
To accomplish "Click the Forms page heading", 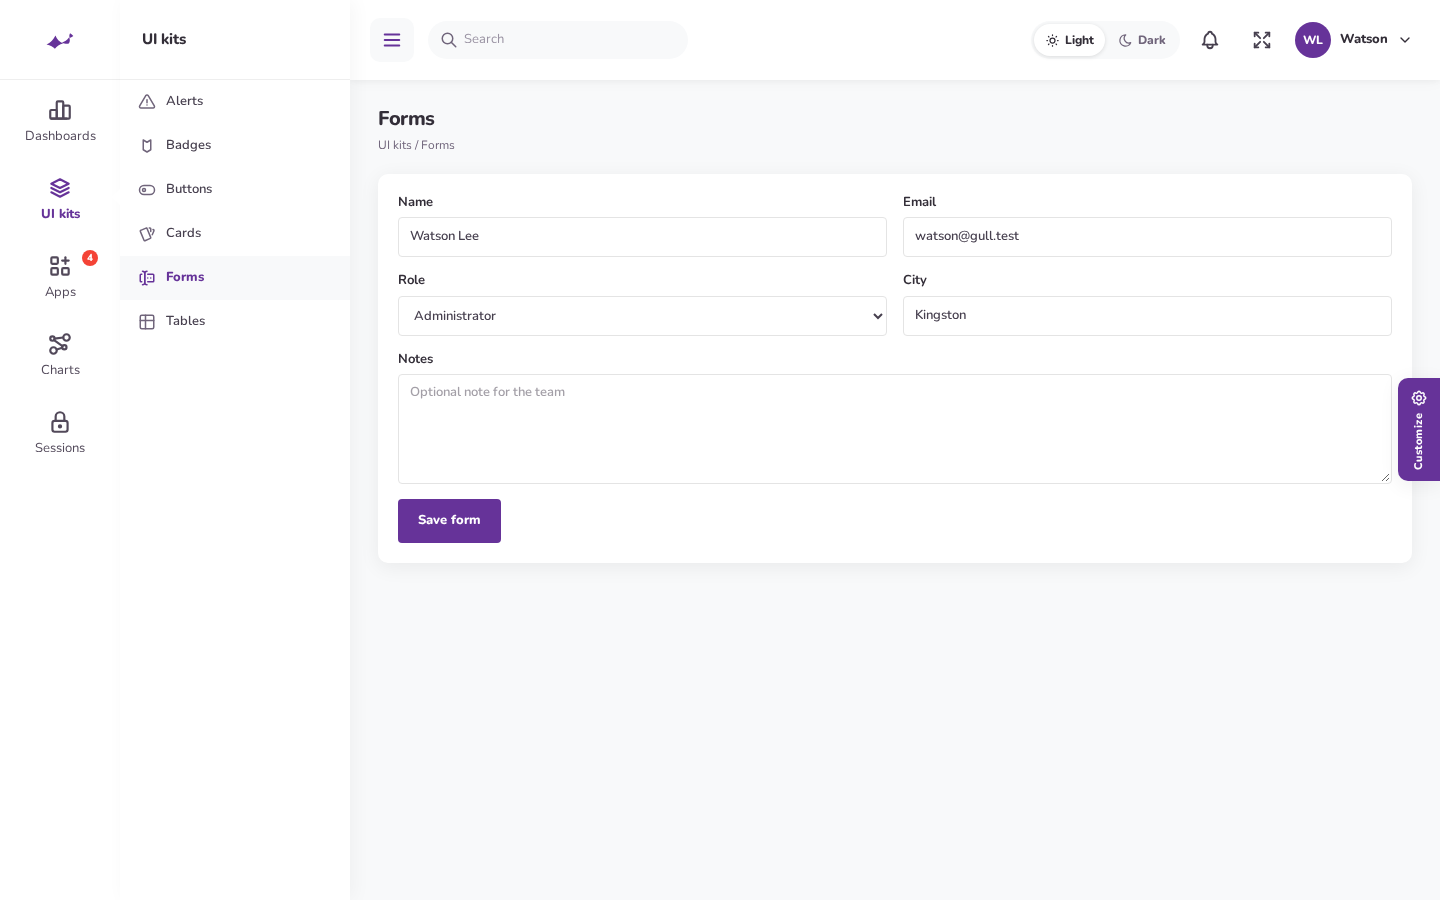I will pyautogui.click(x=406, y=118).
